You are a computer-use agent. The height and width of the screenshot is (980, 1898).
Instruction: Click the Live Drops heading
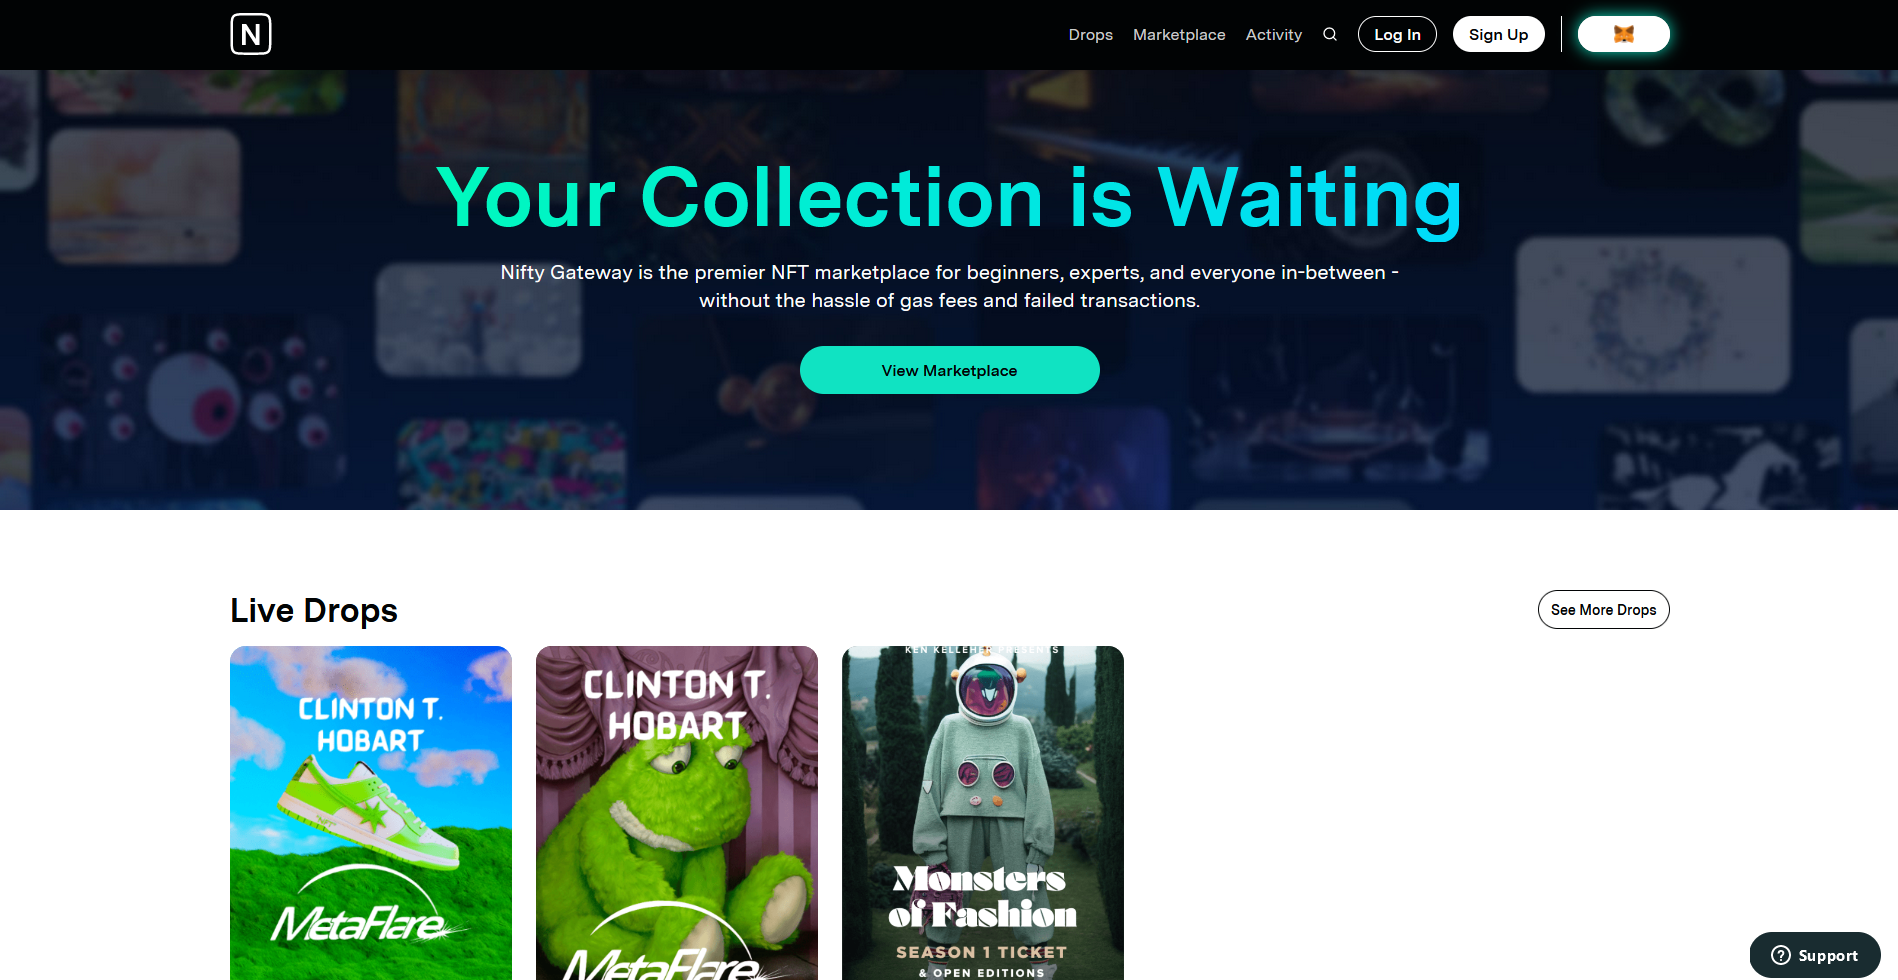point(314,610)
